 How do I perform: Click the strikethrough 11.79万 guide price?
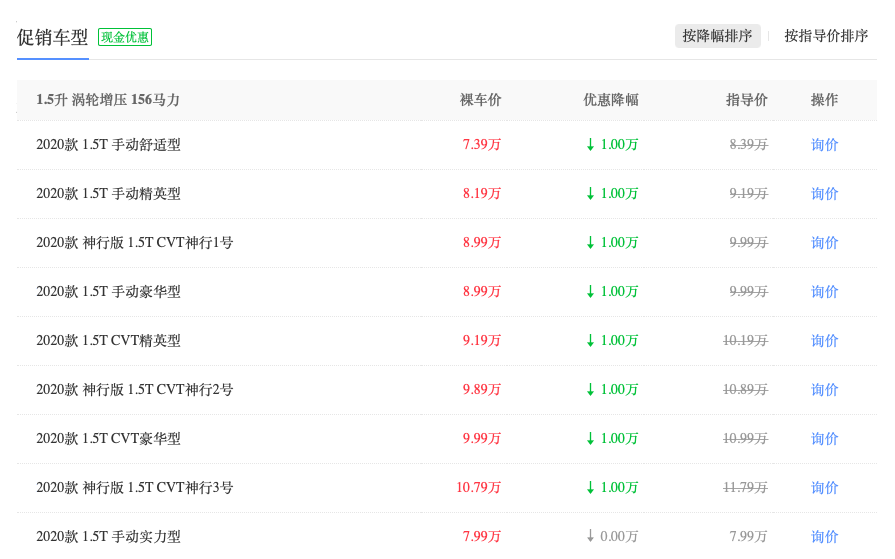point(745,488)
